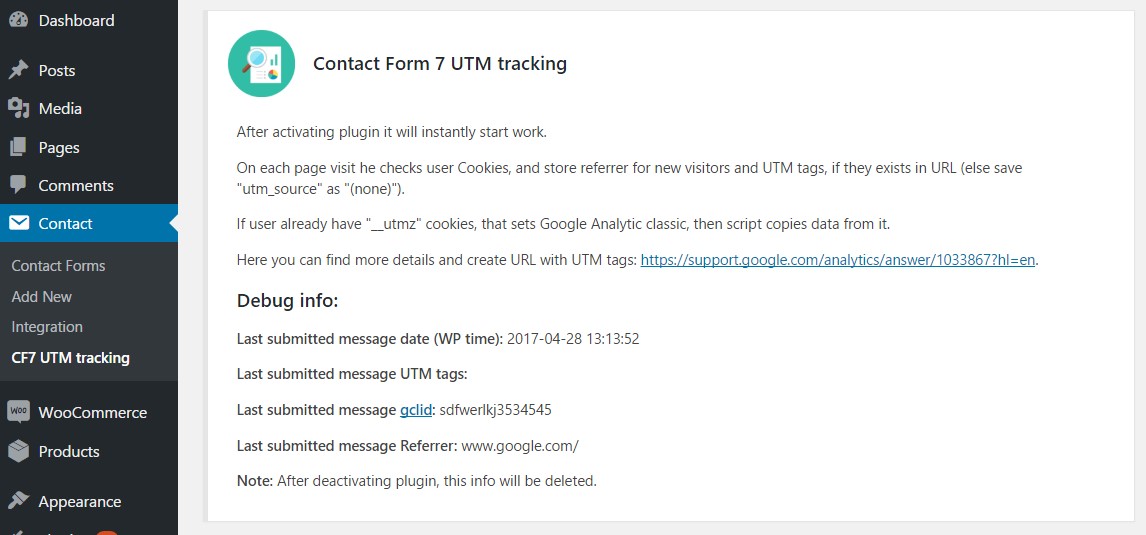
Task: Select the Appearance paintbrush icon
Action: [x=18, y=501]
